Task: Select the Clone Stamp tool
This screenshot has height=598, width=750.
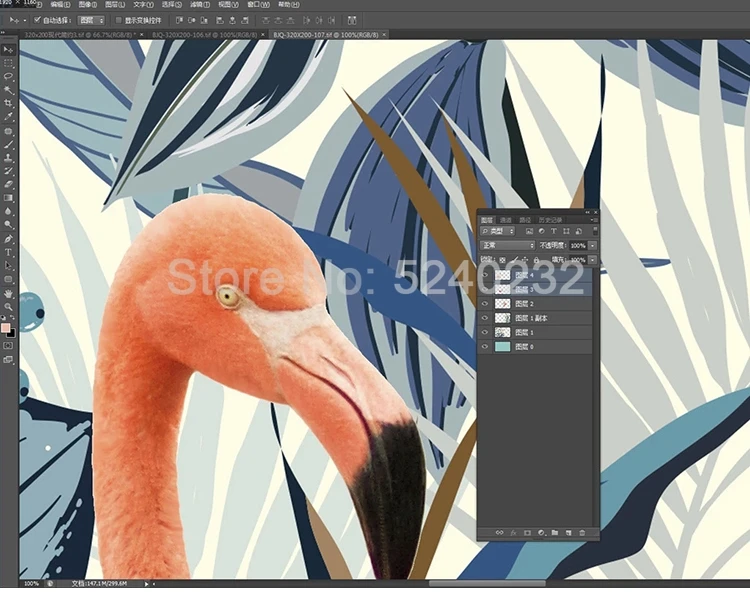Action: pos(8,158)
